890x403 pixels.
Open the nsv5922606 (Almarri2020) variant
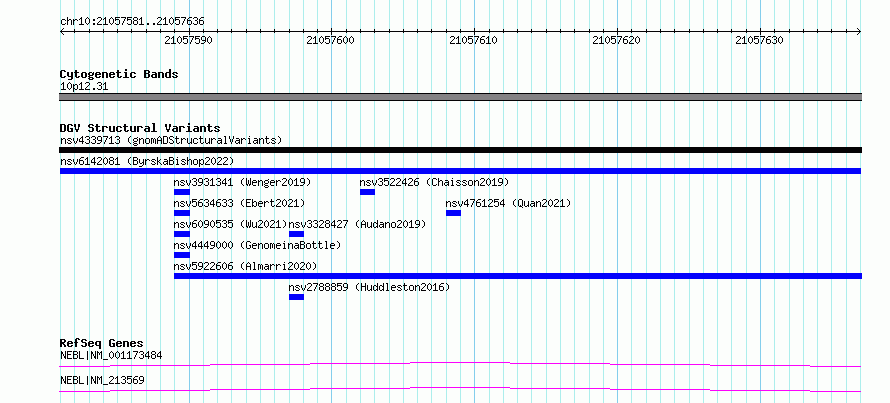click(x=245, y=266)
